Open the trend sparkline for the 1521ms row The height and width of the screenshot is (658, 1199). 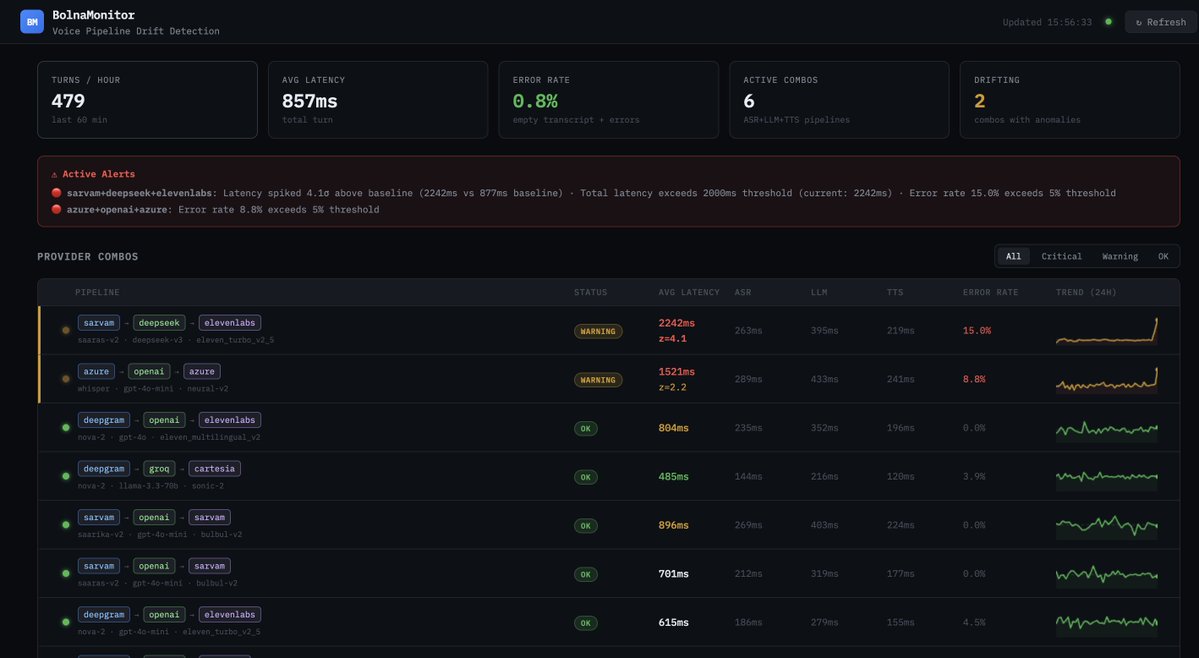pos(1106,379)
